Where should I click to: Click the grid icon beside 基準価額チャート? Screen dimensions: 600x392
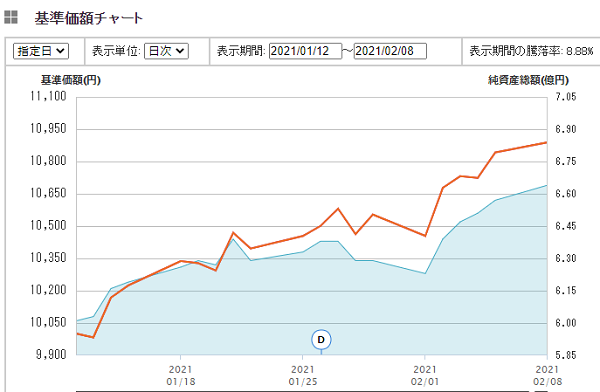click(x=11, y=17)
